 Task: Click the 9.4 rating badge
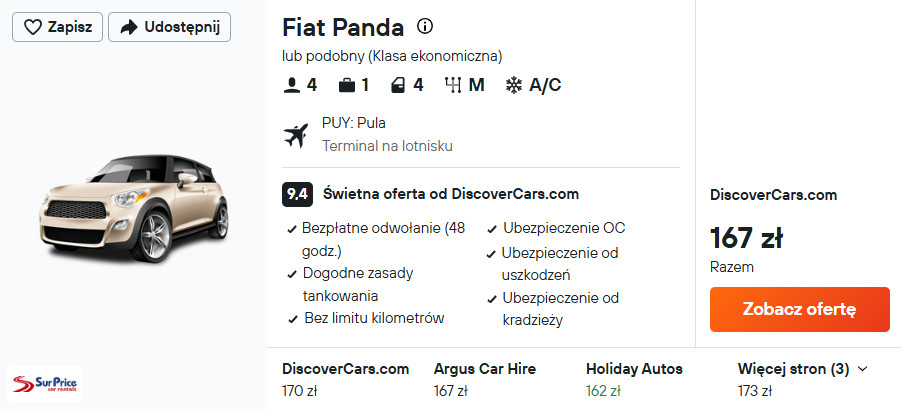(295, 194)
